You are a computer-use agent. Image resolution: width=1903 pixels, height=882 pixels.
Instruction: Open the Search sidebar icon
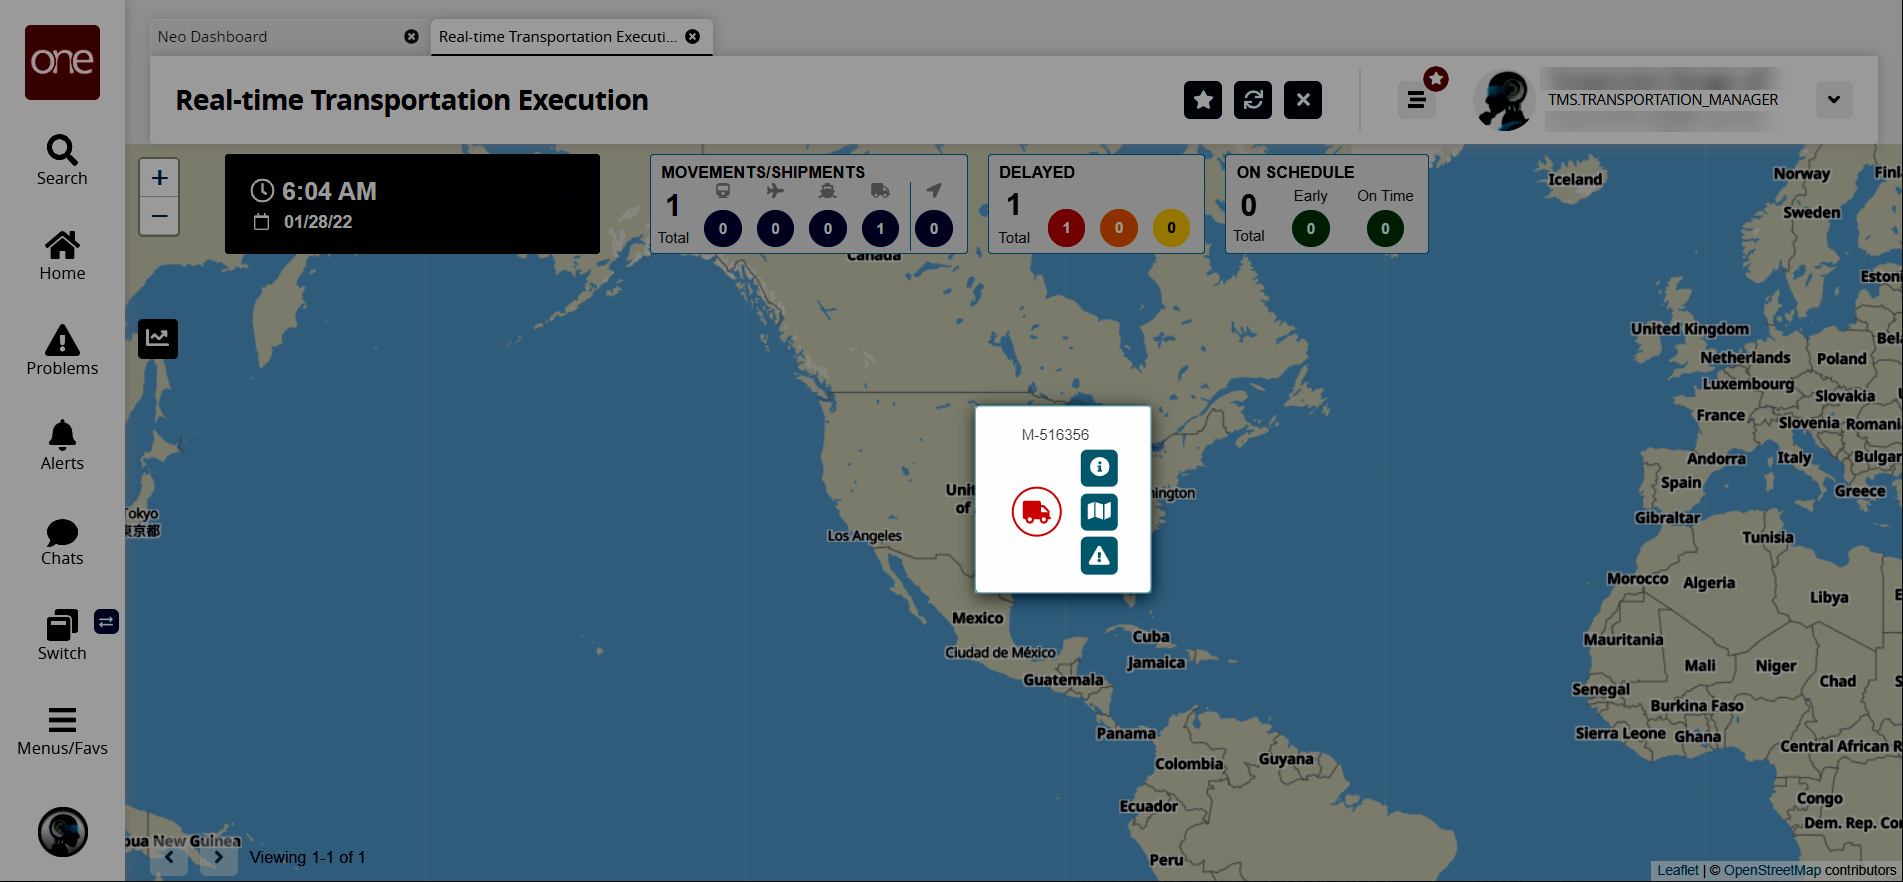tap(62, 160)
